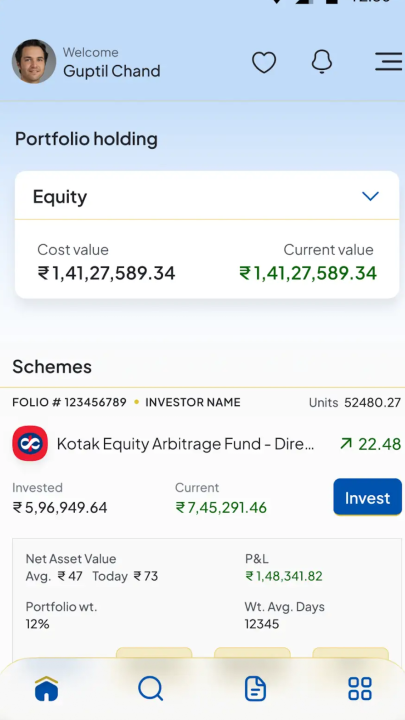Tap the Kotak fund logo icon
Screen dimensions: 405x720
pyautogui.click(x=30, y=443)
